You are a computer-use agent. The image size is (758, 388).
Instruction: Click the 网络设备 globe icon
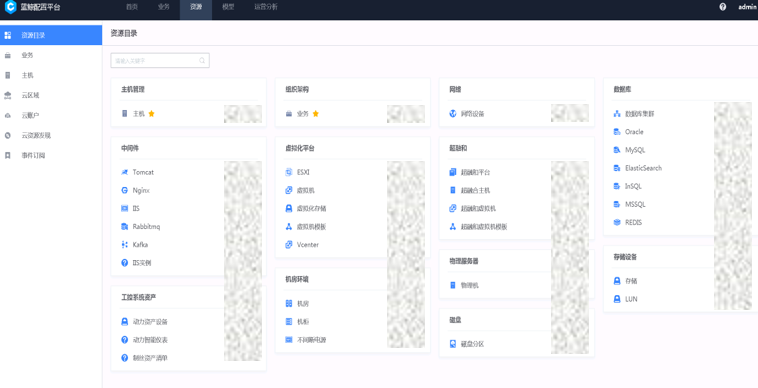(x=453, y=114)
